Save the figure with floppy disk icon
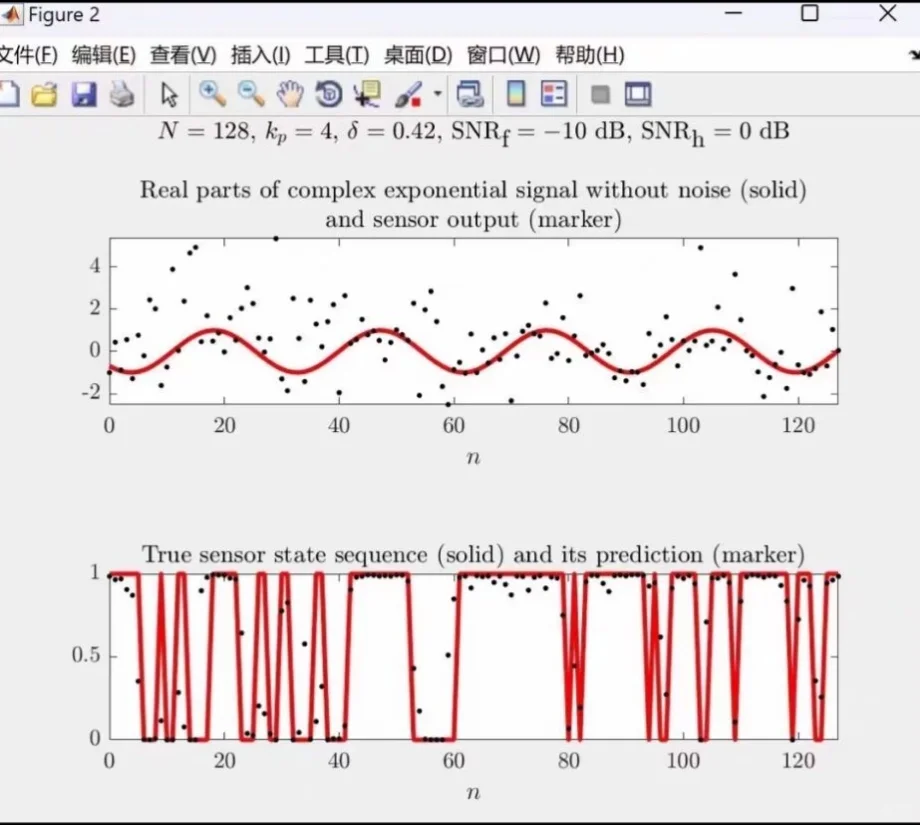Image resolution: width=920 pixels, height=825 pixels. [84, 94]
